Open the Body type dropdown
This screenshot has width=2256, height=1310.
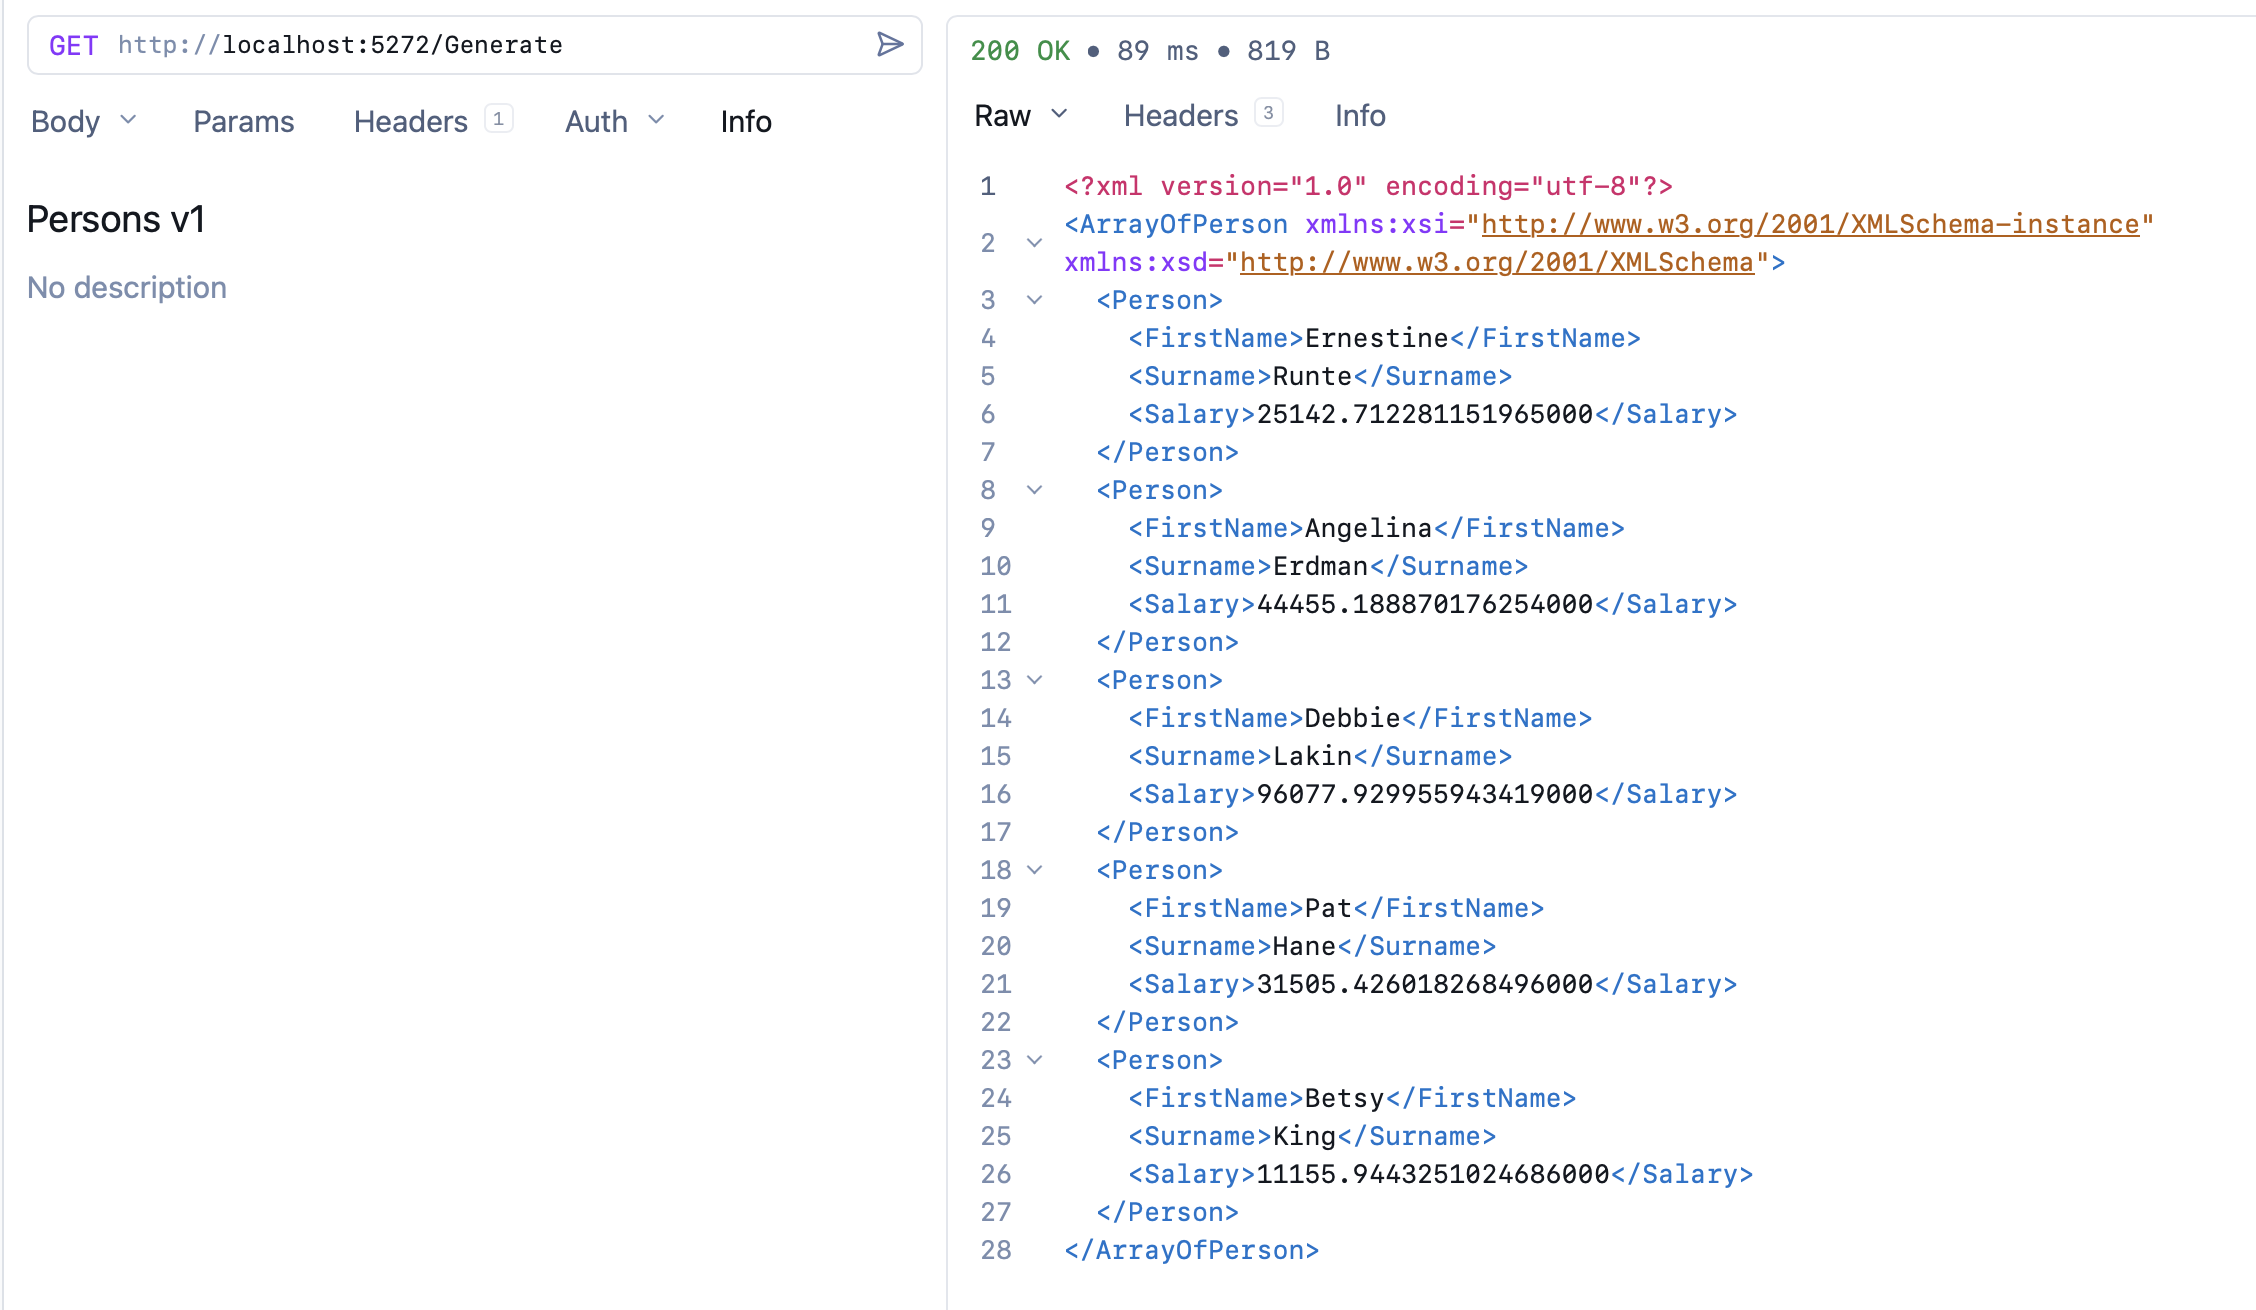point(128,120)
